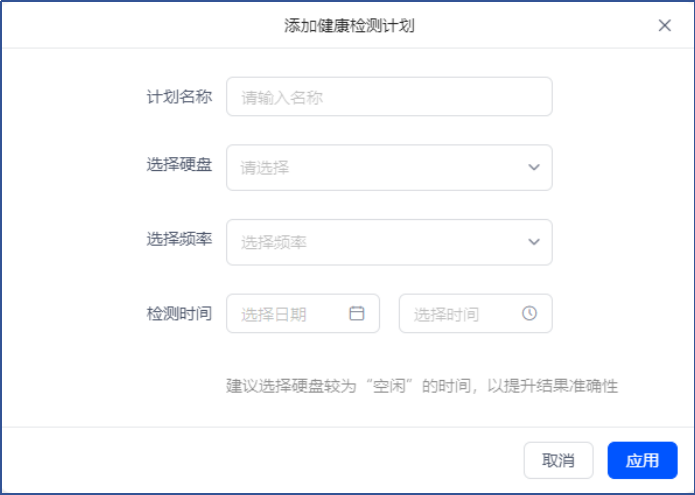
Task: Click the hint text about idle disk time
Action: 422,386
